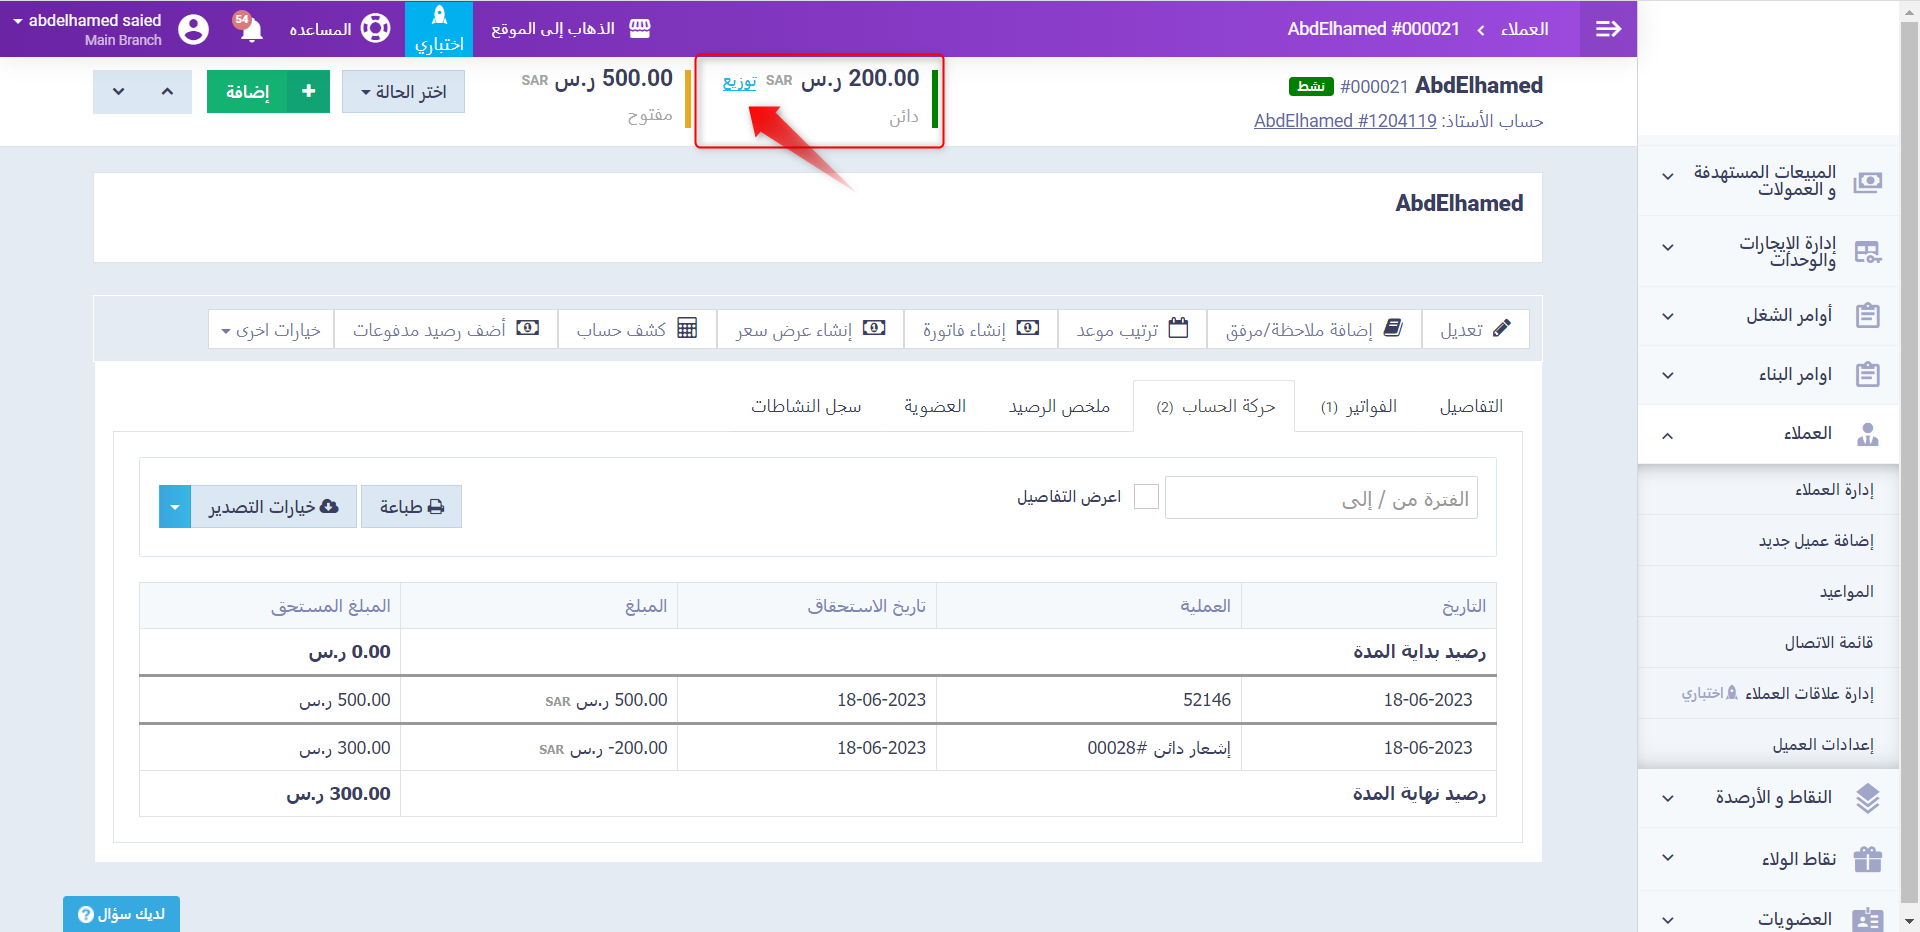Click the rocket trial icon
The image size is (1920, 932).
pyautogui.click(x=439, y=17)
